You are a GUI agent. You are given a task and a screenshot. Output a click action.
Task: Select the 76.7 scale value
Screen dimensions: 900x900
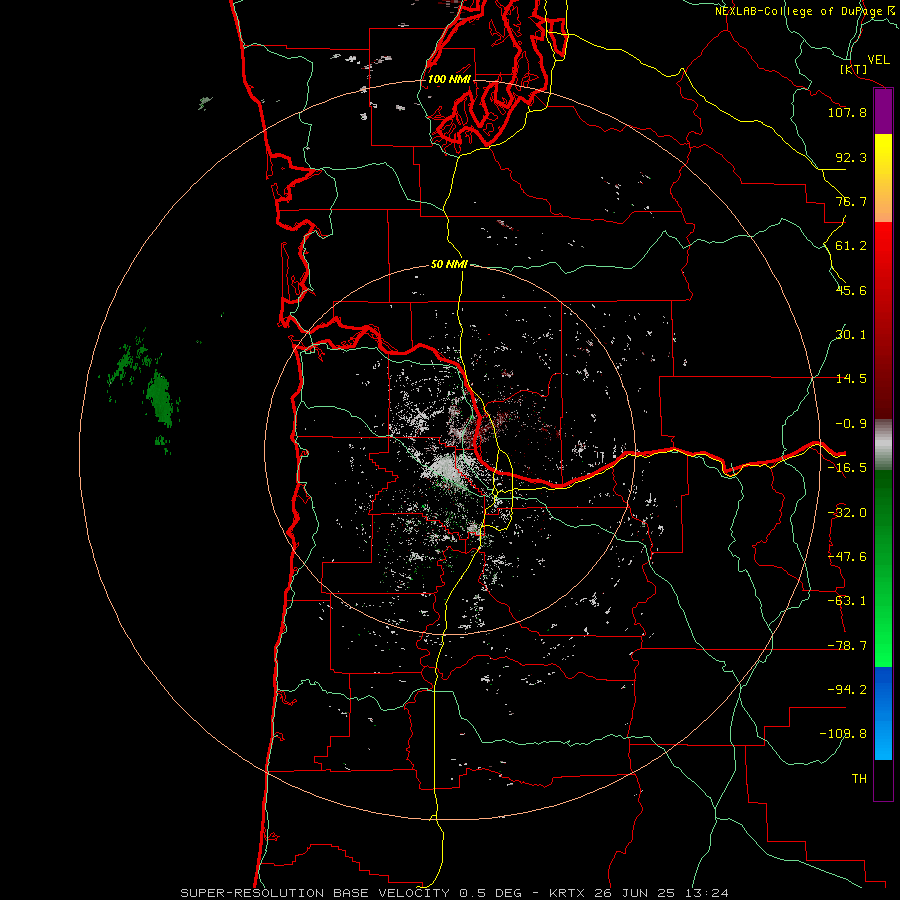click(851, 201)
